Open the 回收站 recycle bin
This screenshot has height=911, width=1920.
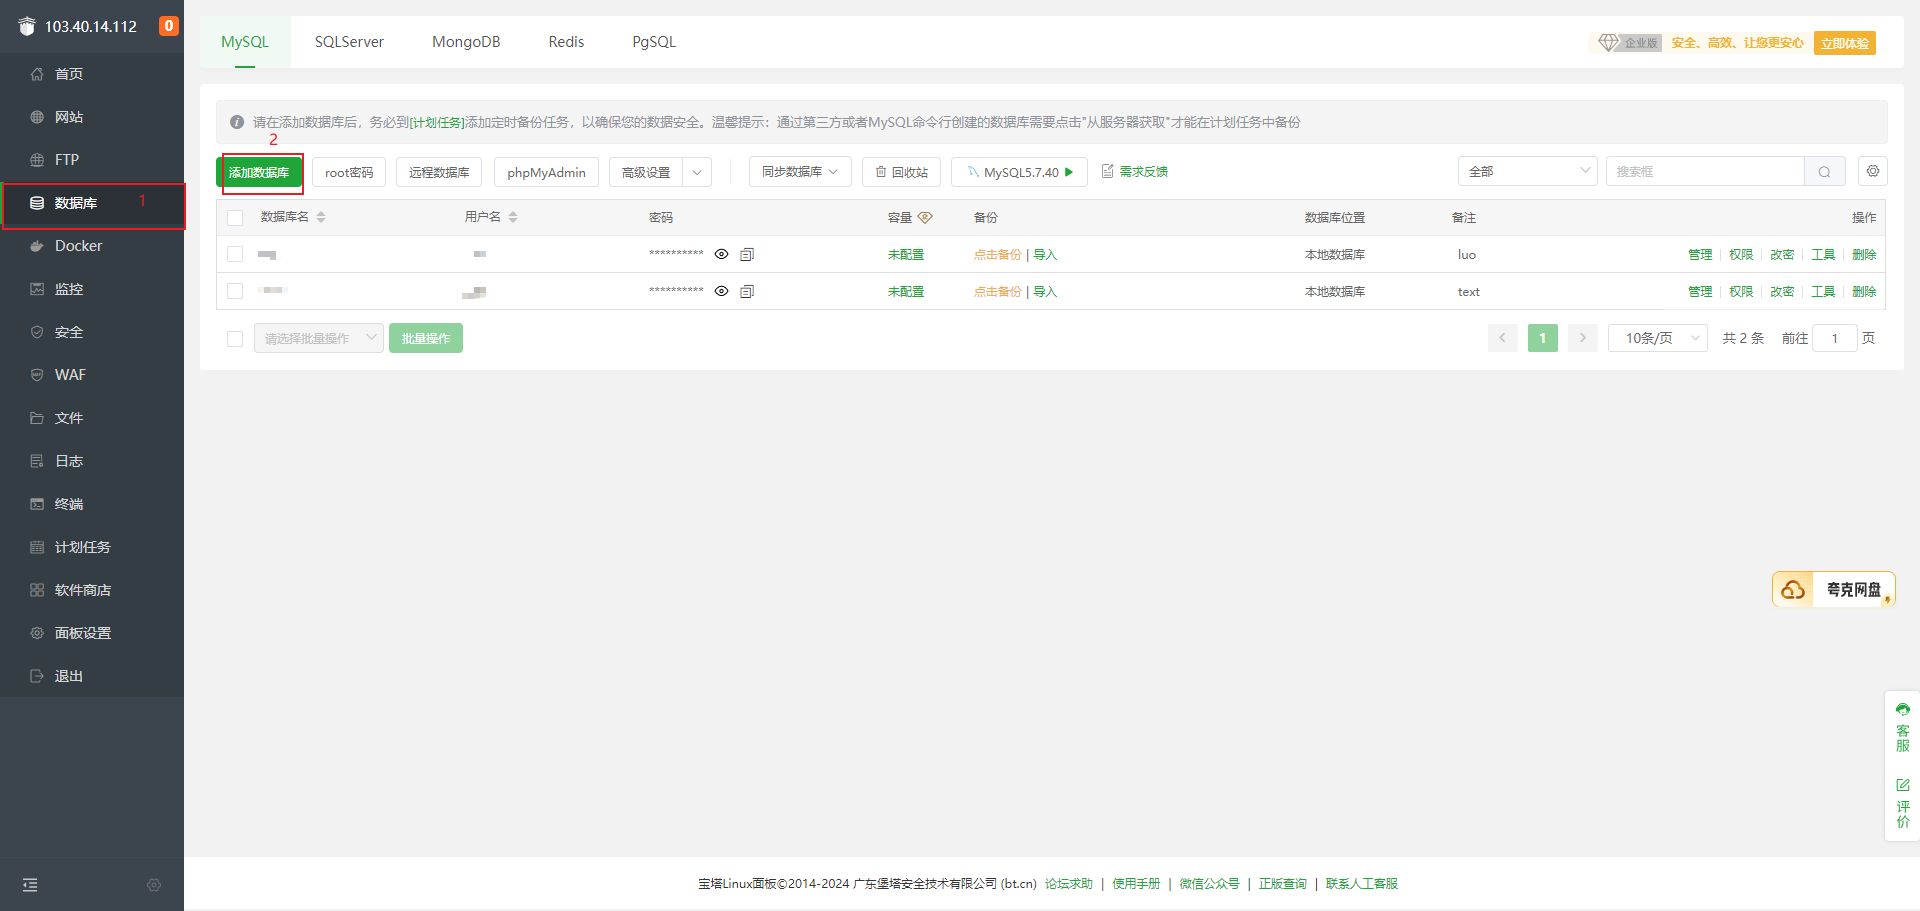click(x=901, y=172)
